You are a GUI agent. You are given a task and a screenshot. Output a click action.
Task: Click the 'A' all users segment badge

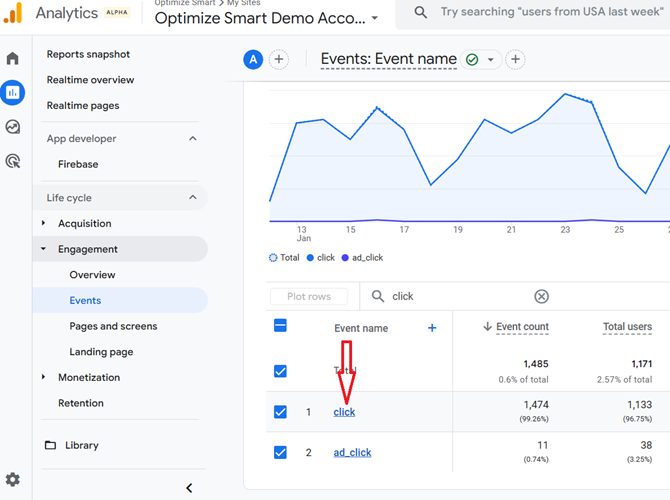[253, 59]
